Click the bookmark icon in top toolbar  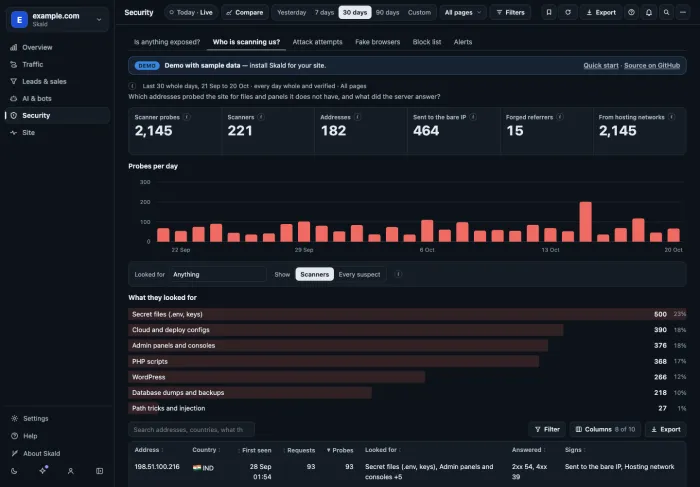tap(549, 12)
